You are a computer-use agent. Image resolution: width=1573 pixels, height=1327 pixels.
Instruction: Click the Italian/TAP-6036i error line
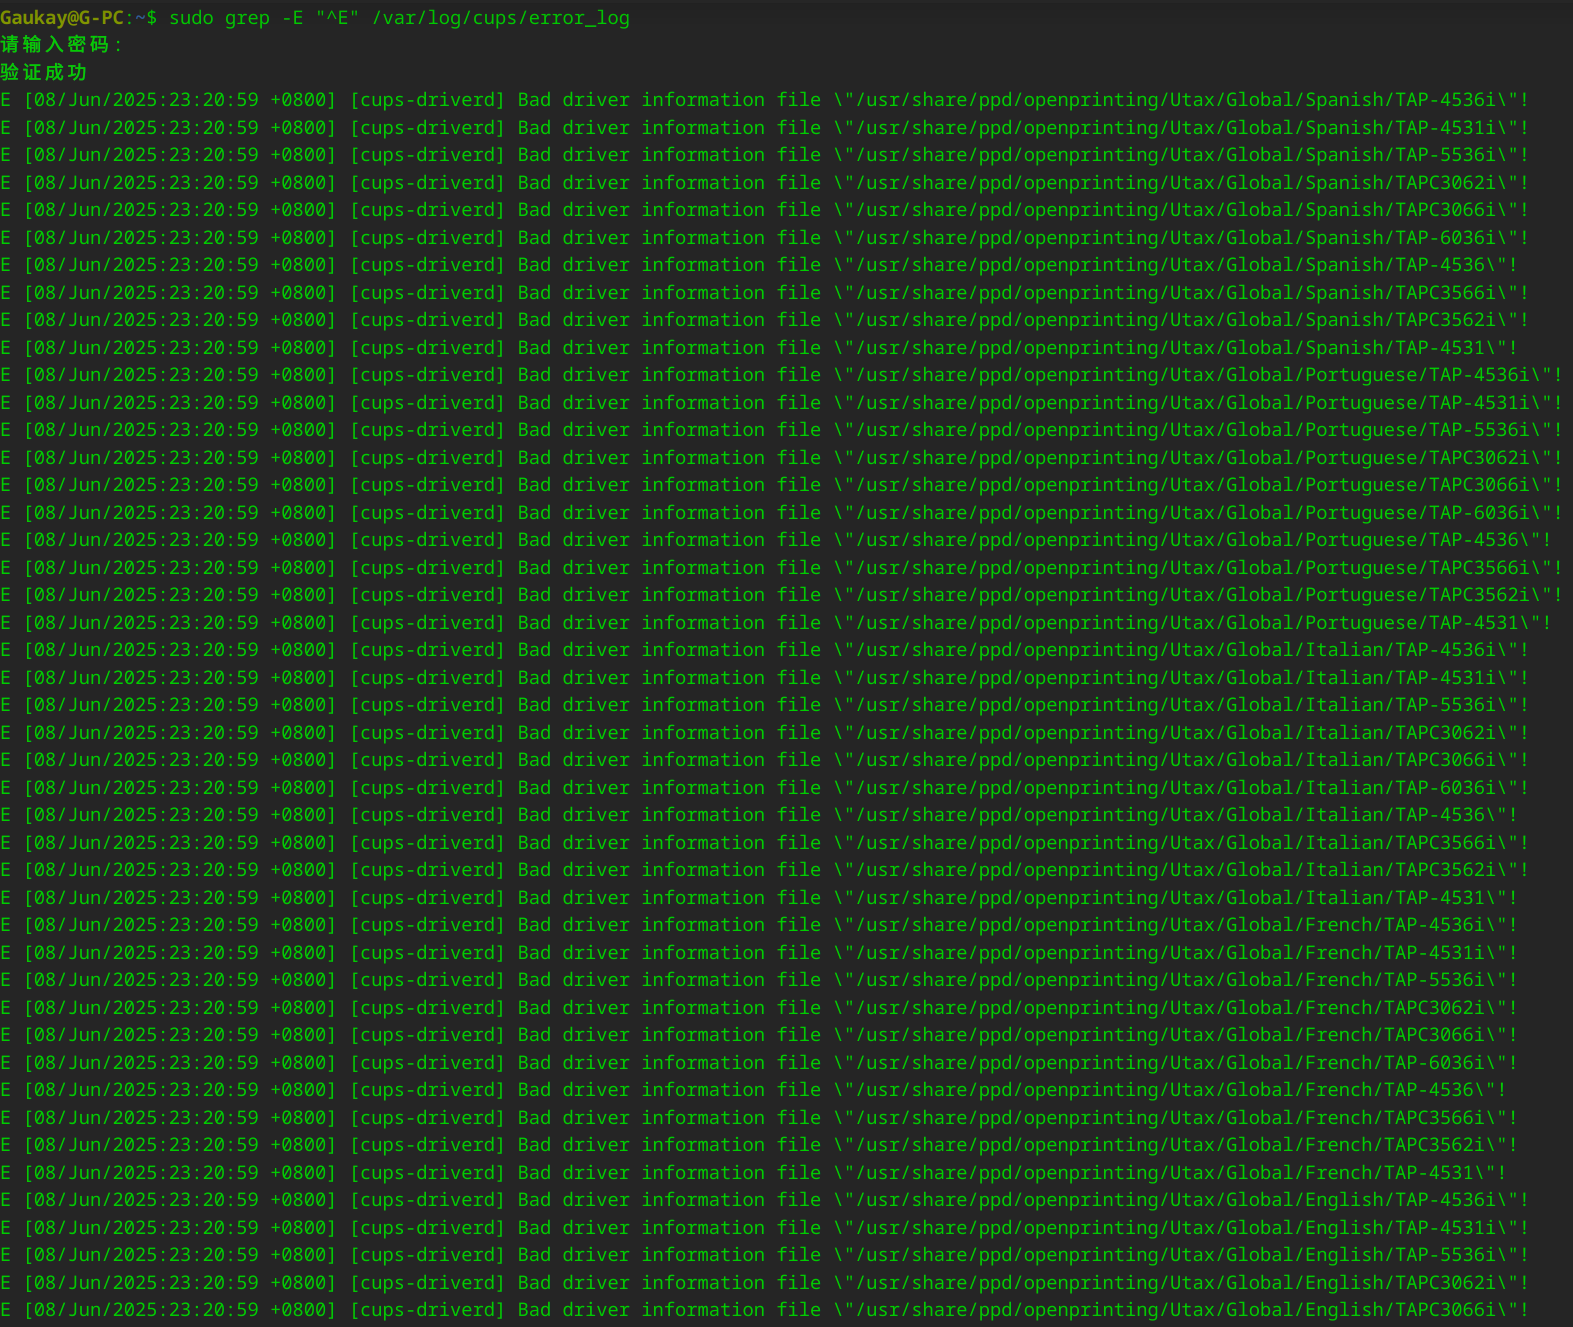click(764, 788)
